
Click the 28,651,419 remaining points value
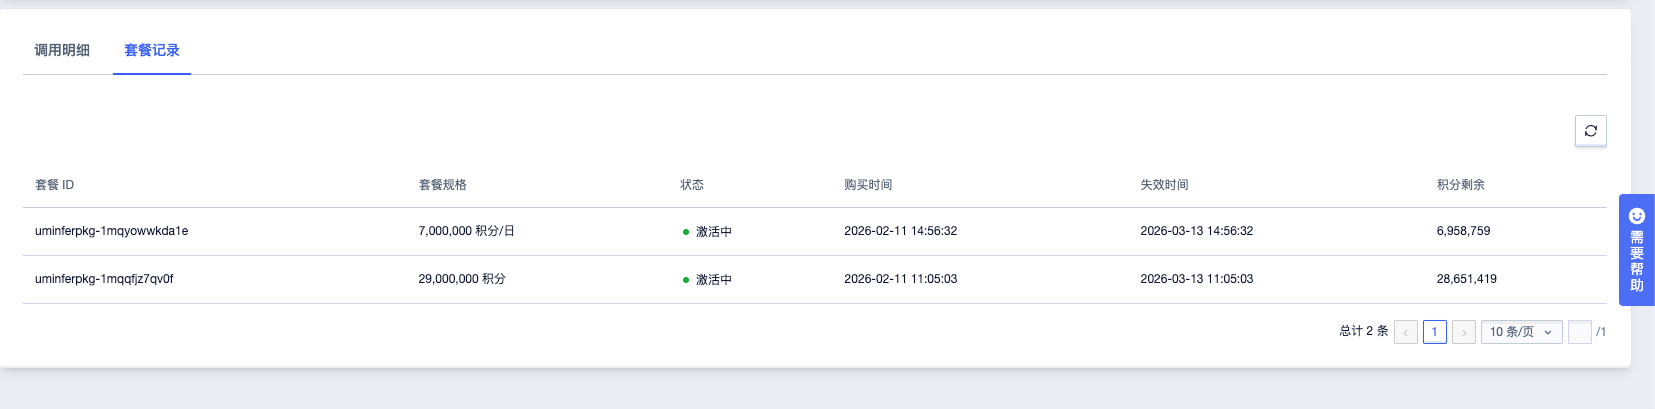(1466, 279)
